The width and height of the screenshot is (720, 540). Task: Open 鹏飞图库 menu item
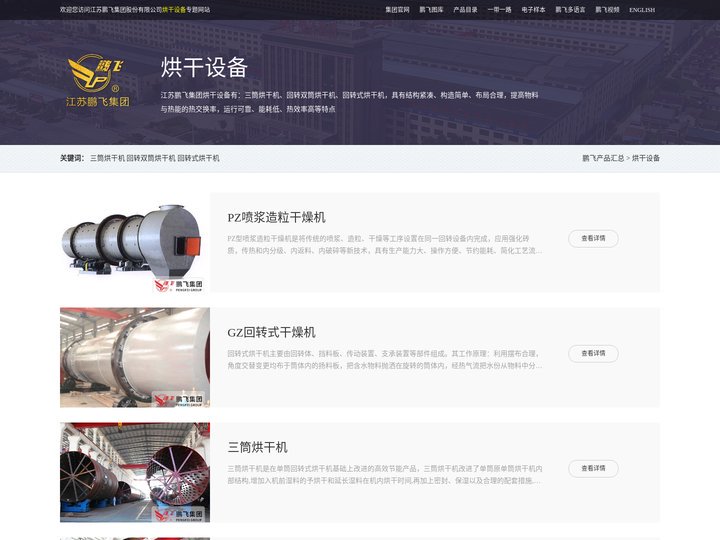pos(431,10)
